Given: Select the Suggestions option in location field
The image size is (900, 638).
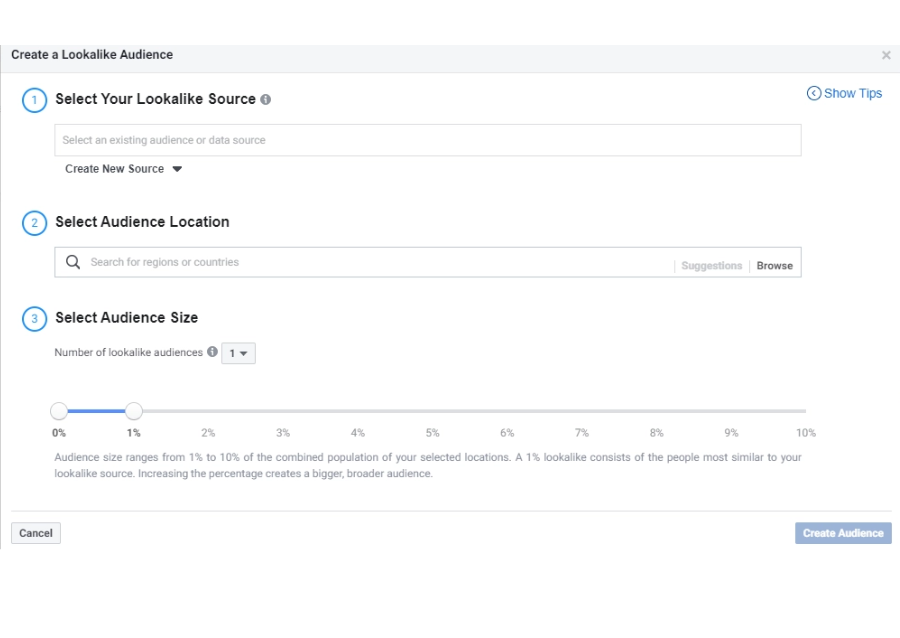Looking at the screenshot, I should tap(711, 266).
